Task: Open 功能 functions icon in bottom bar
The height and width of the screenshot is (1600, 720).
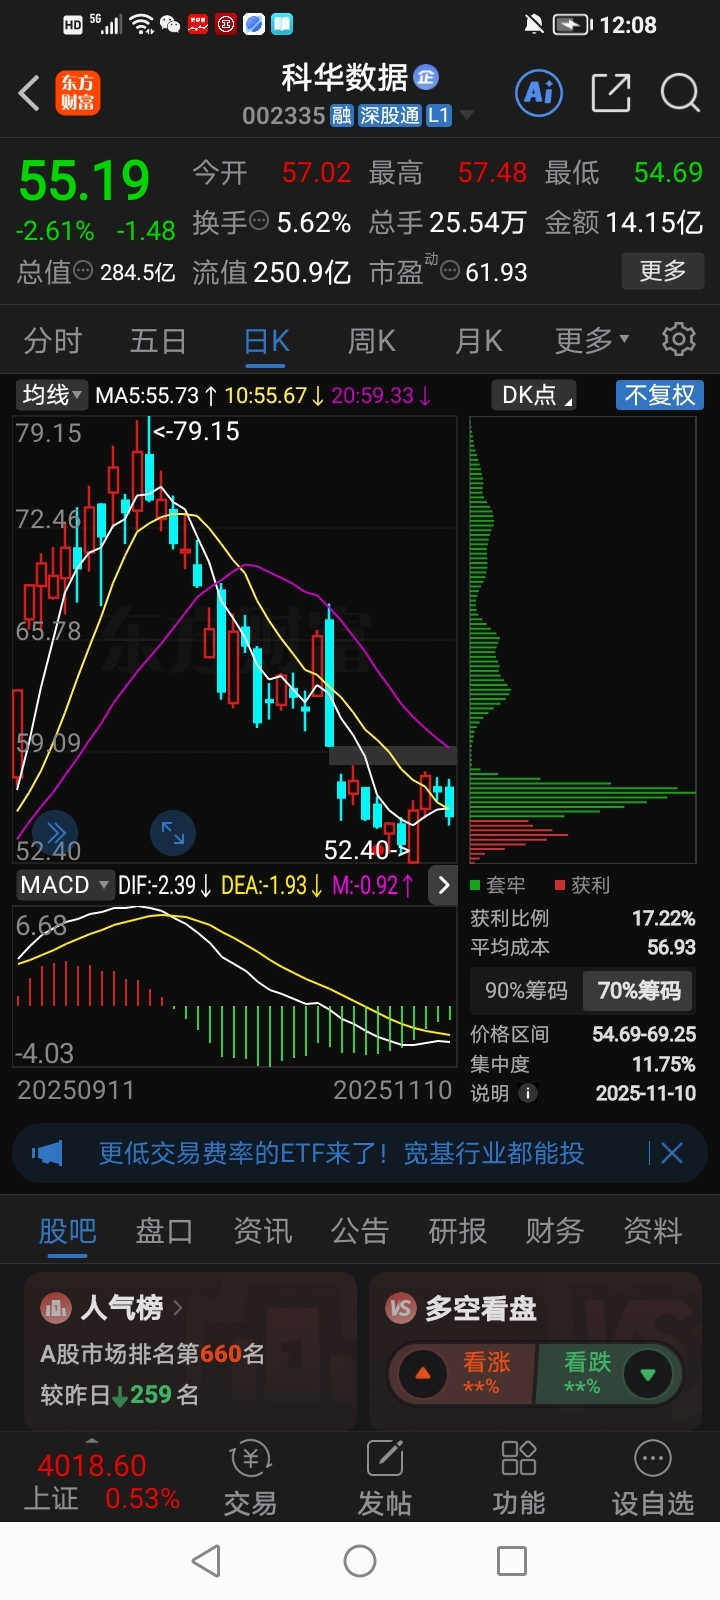Action: coord(518,1478)
